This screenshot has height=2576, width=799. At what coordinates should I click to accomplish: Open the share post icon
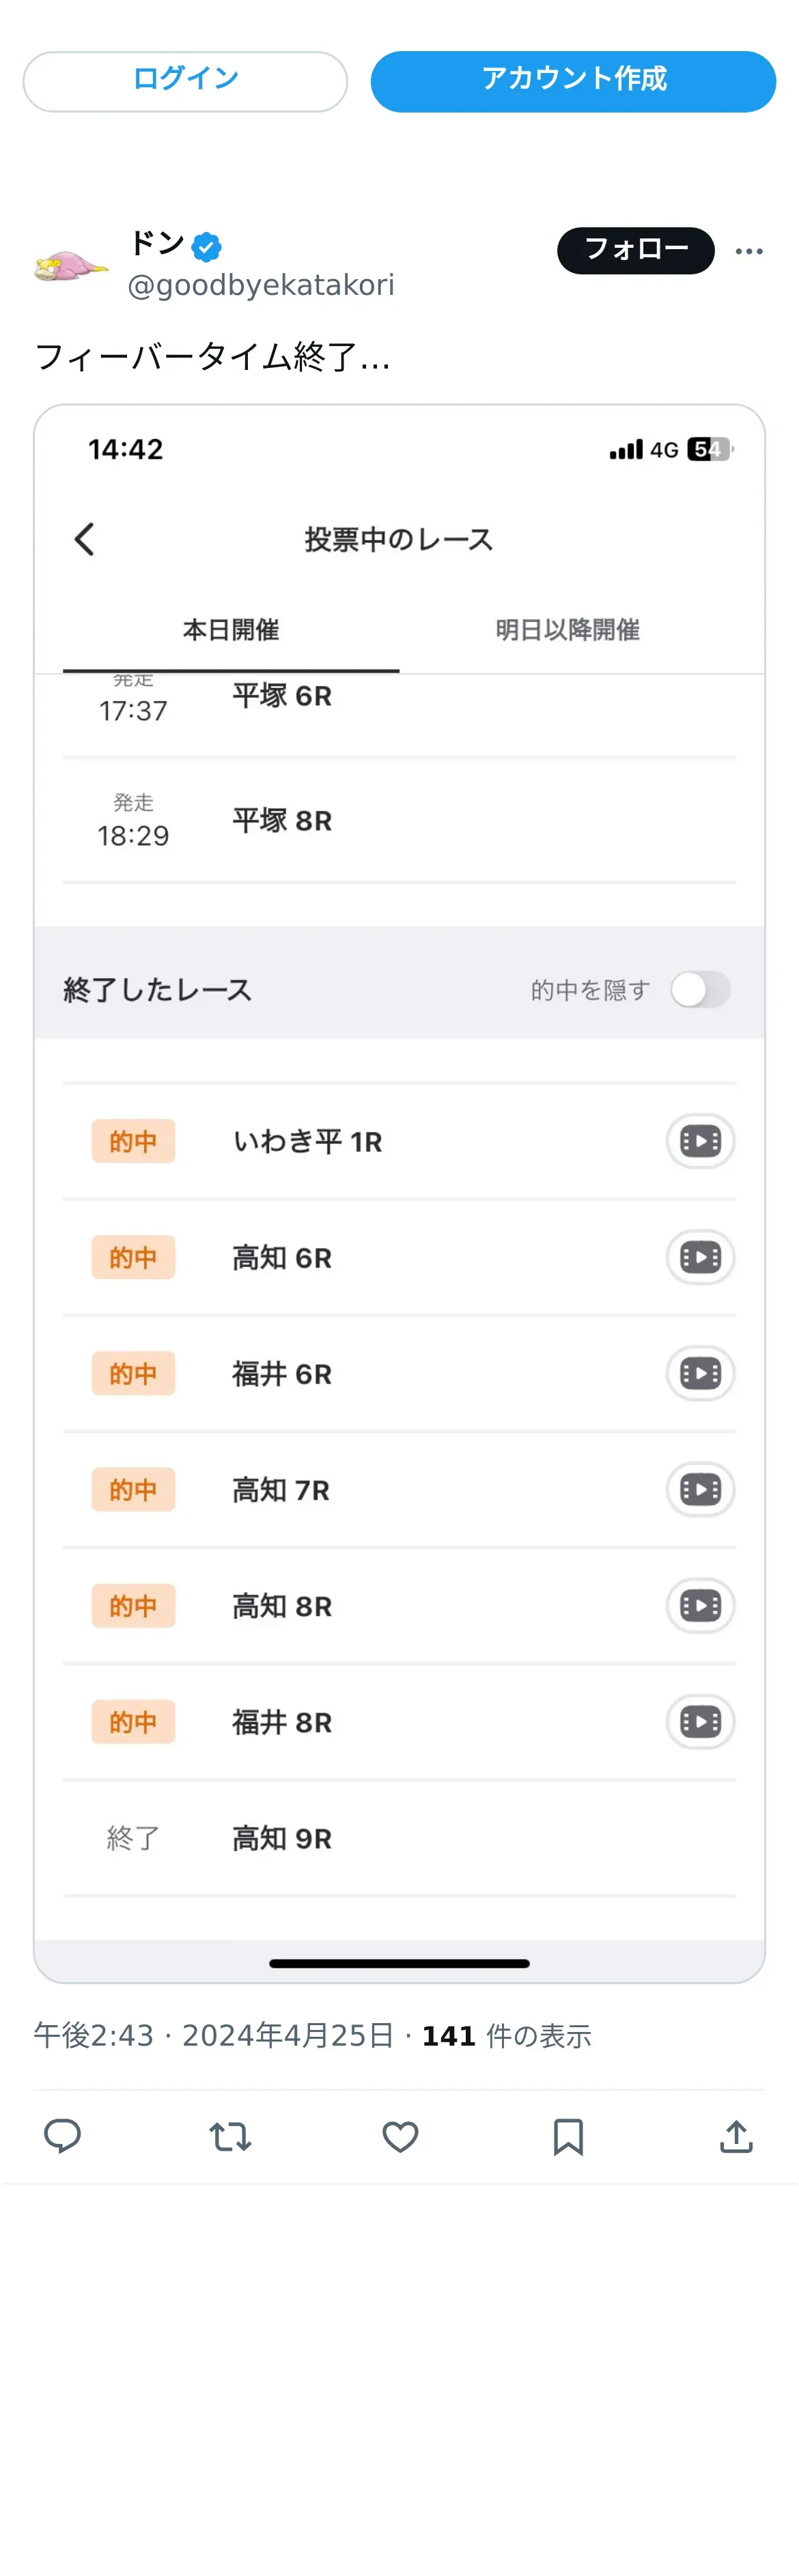coord(736,2136)
